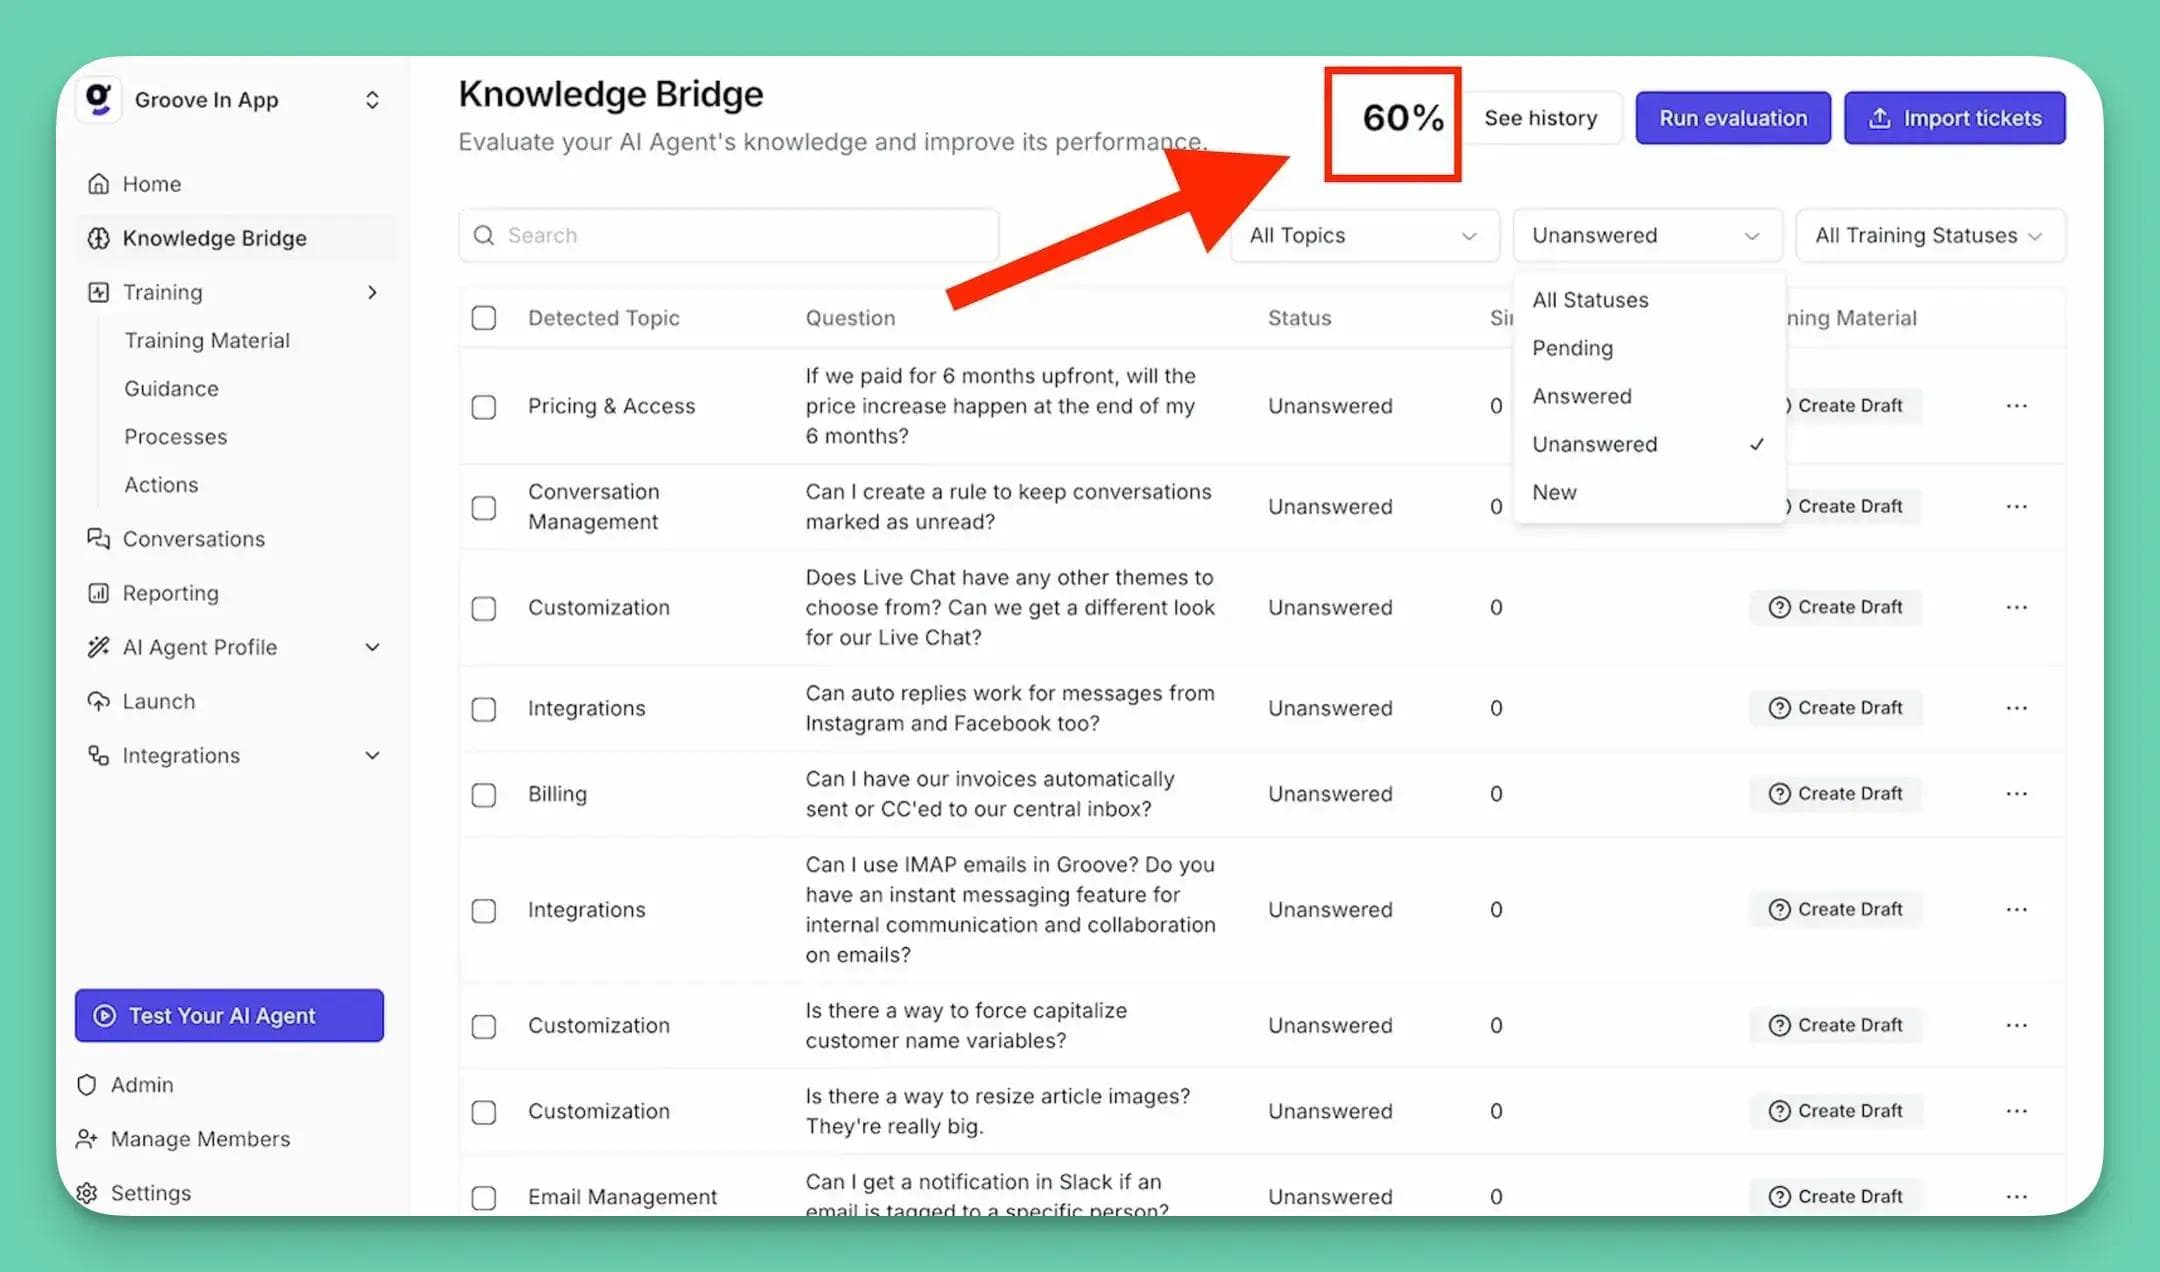Click the ellipsis menu on the Billing row

(x=2016, y=793)
